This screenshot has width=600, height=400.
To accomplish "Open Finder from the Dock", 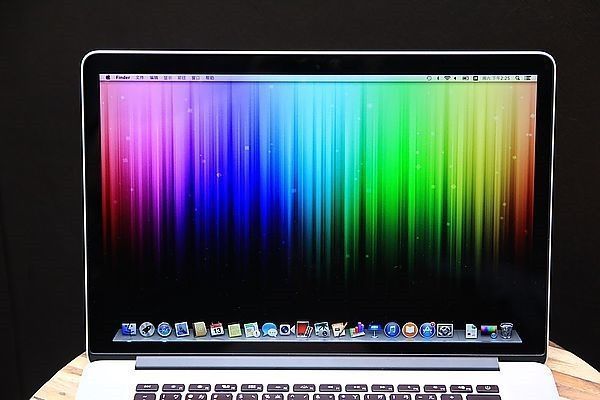I will tap(129, 329).
